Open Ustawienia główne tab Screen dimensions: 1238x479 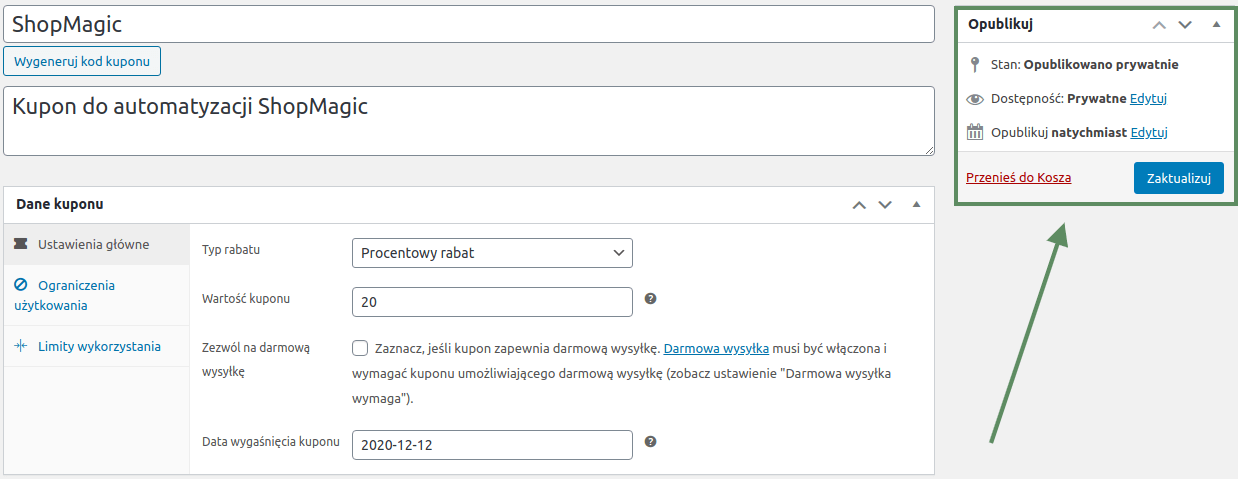pos(96,244)
